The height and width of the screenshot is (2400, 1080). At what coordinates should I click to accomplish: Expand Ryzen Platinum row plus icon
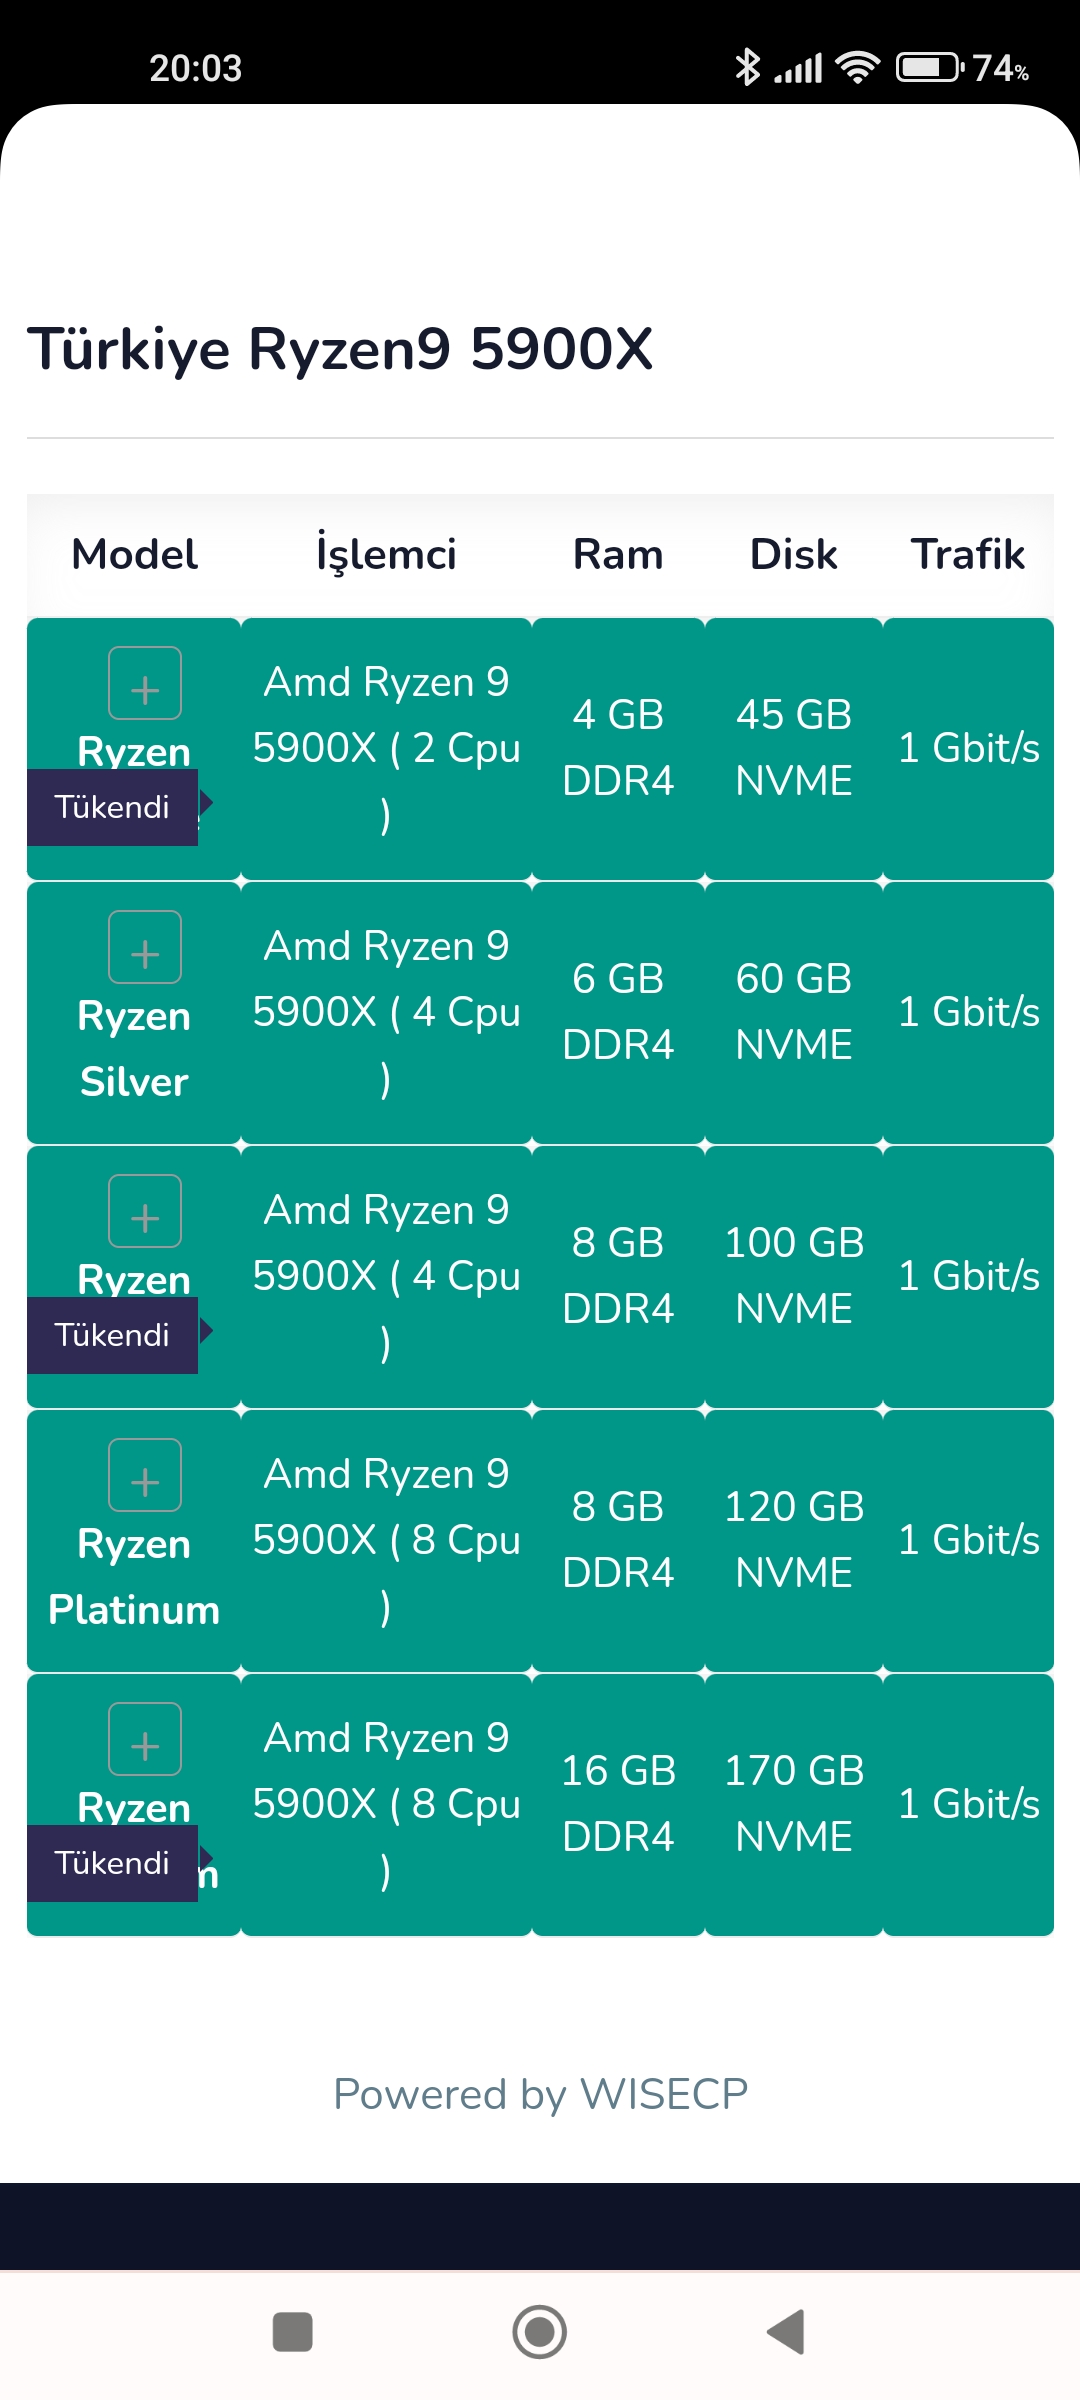[145, 1475]
